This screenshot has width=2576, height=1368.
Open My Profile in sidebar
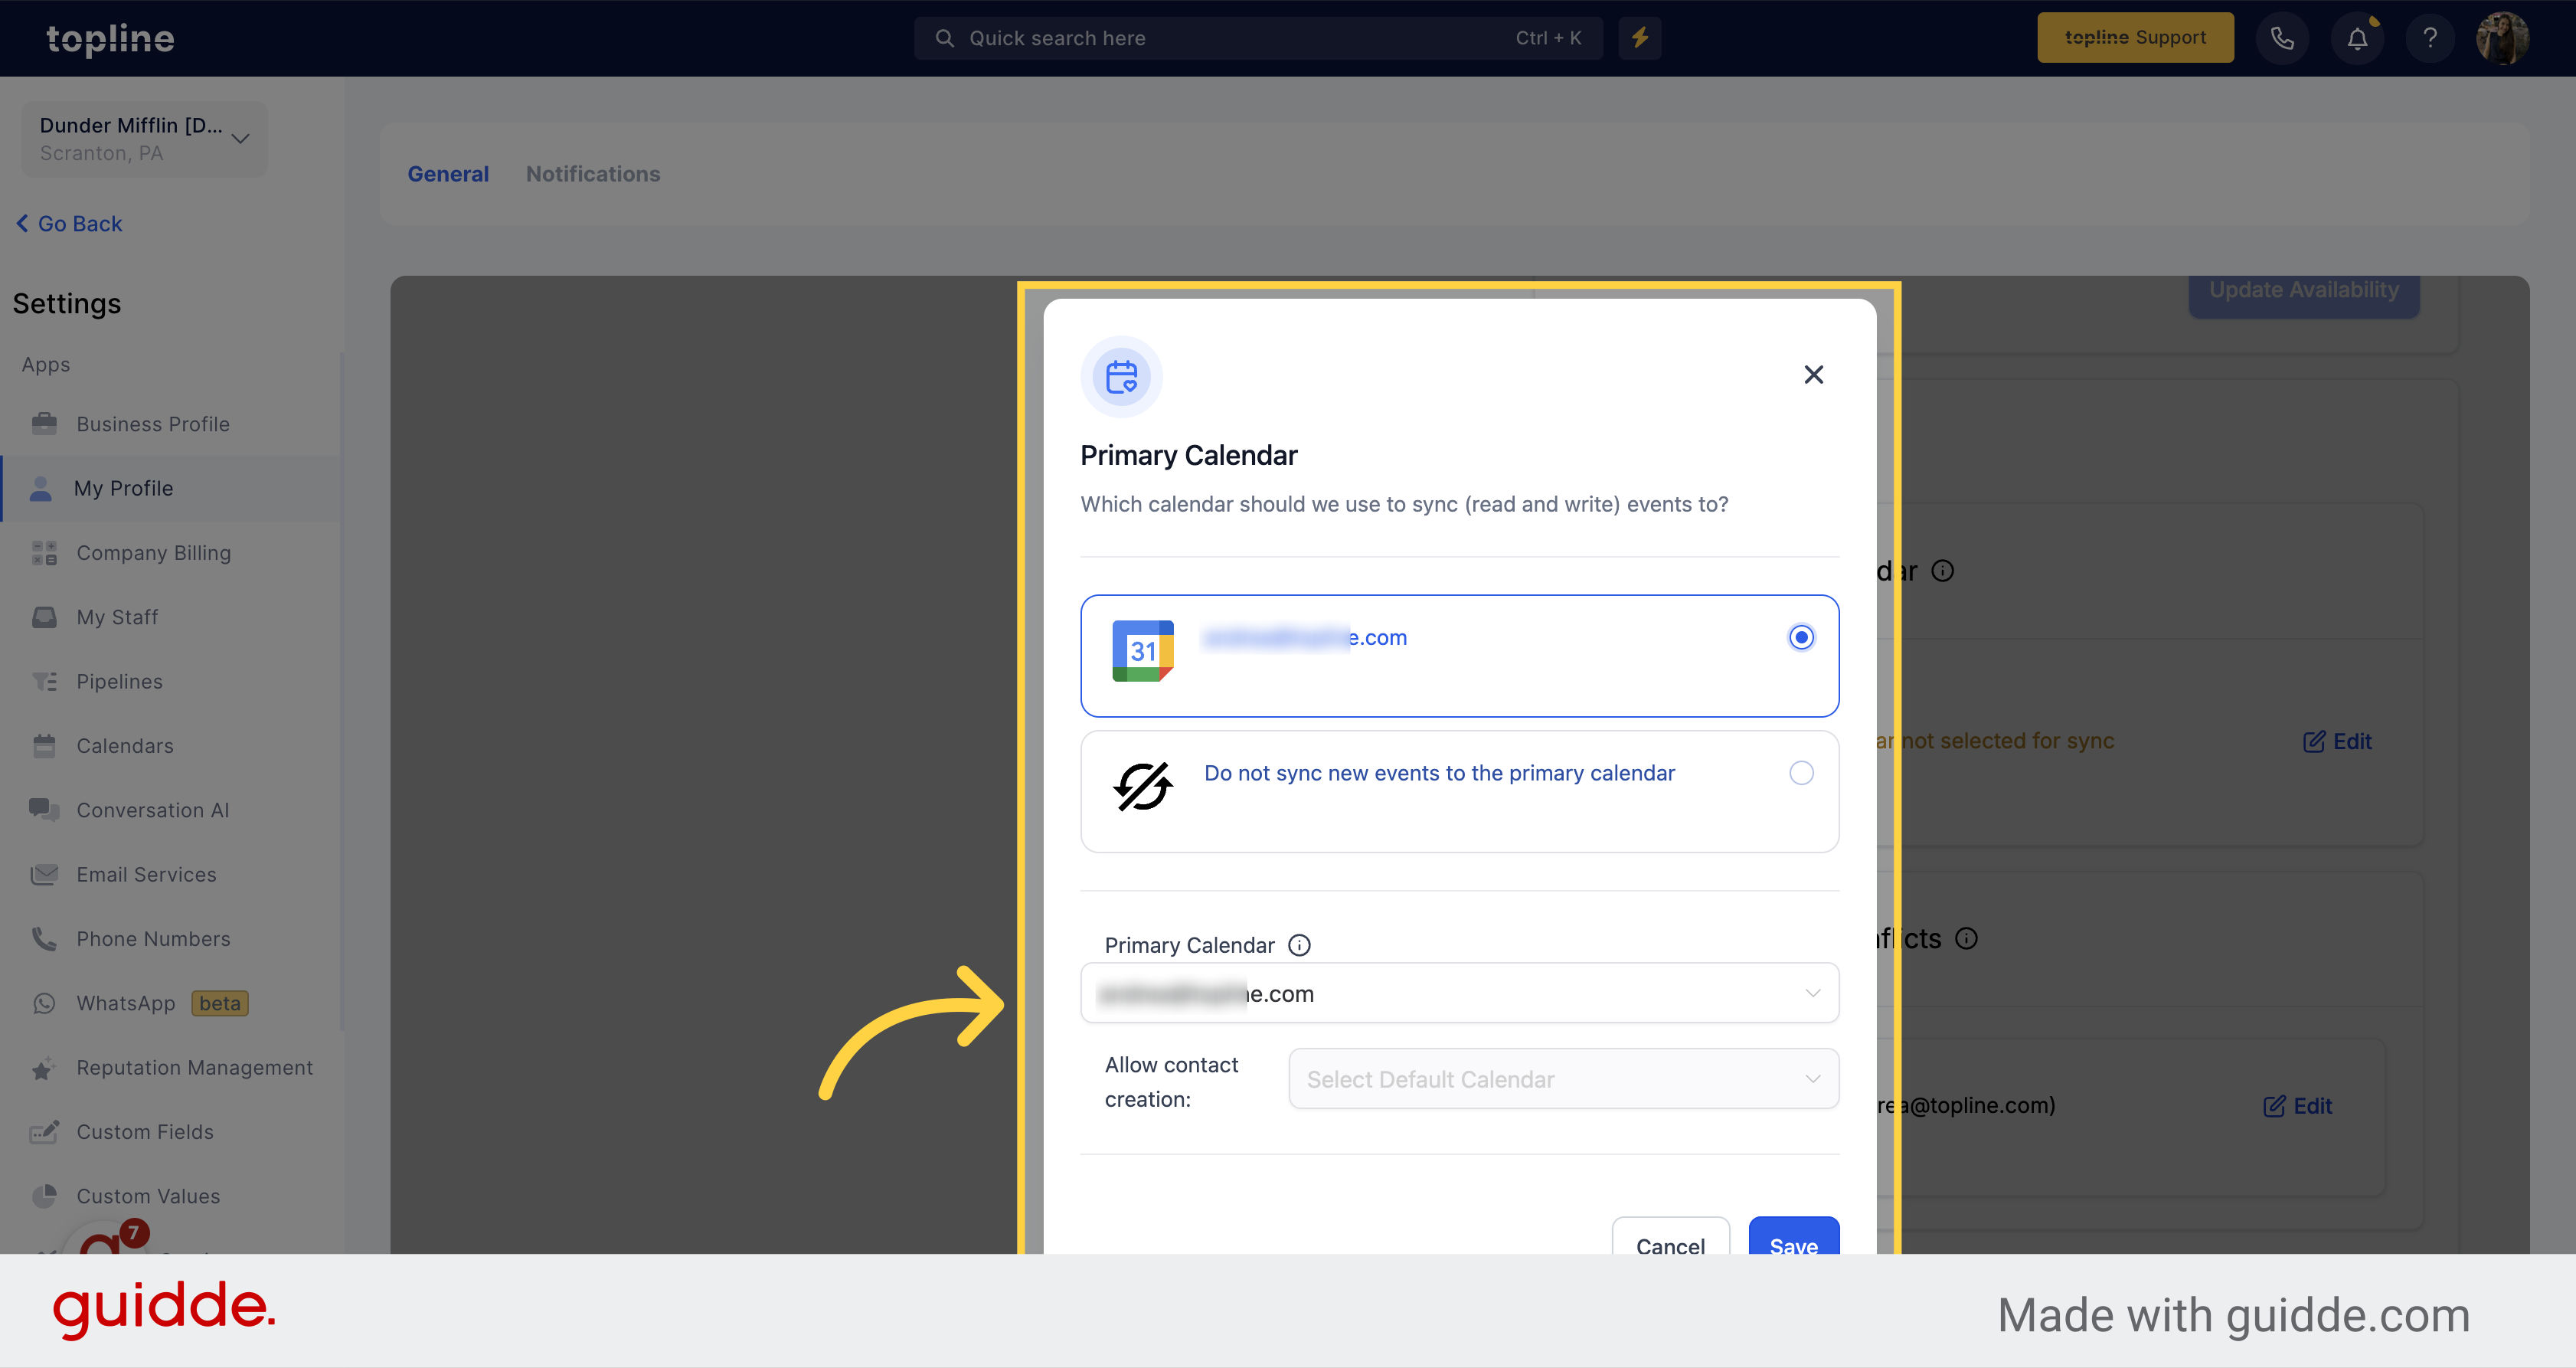(170, 488)
